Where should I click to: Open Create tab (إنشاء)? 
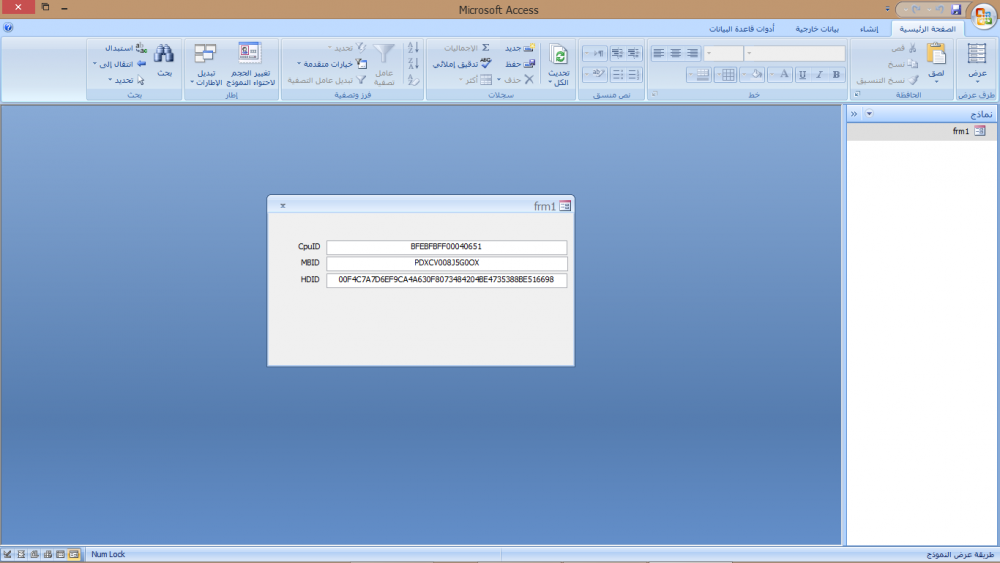(x=869, y=29)
